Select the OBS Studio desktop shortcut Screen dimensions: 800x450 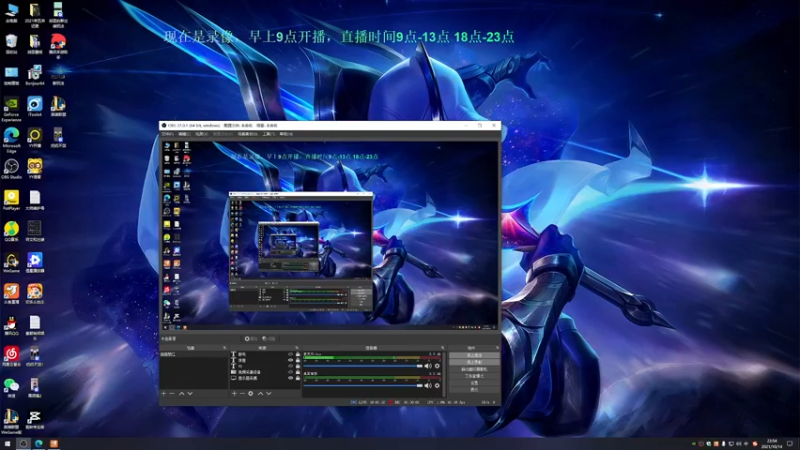pyautogui.click(x=11, y=169)
